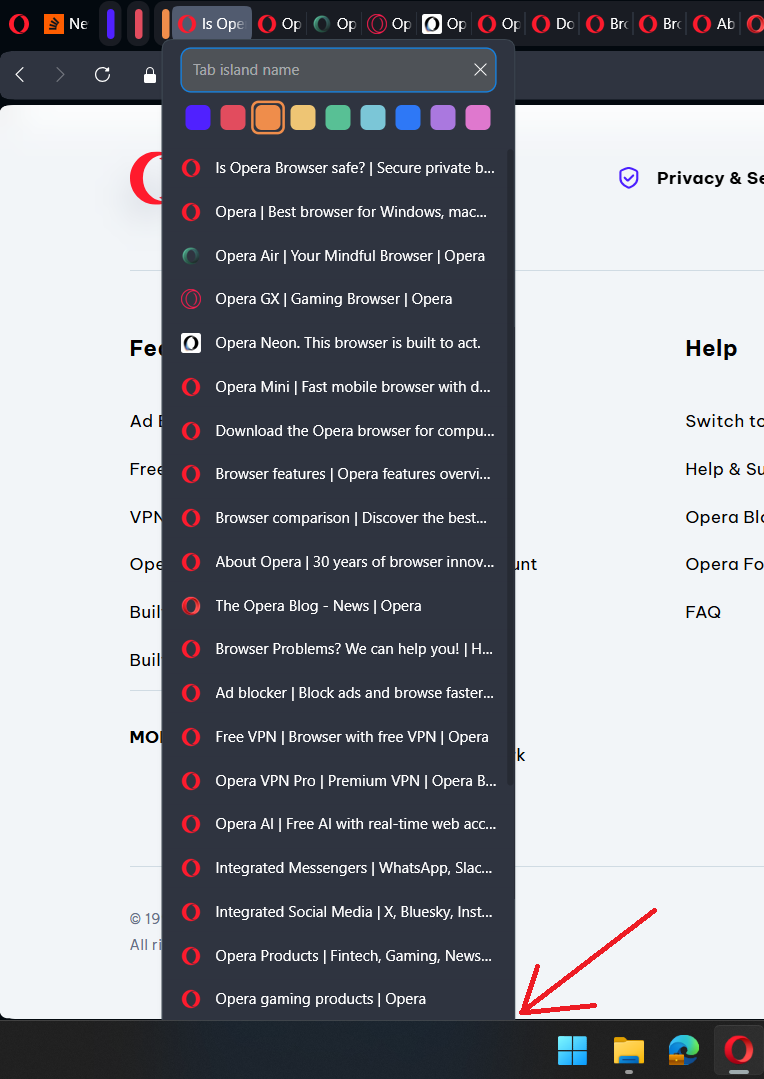Switch to the Opera Air list entry
Image resolution: width=764 pixels, height=1079 pixels.
tap(349, 256)
